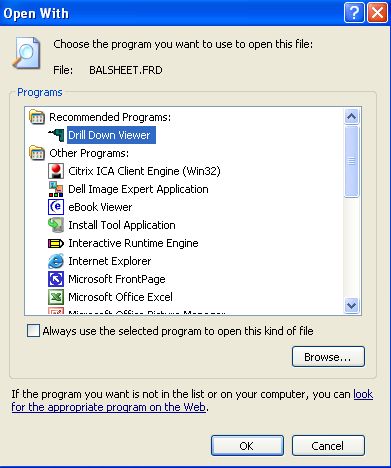This screenshot has height=468, width=391.
Task: Select the eBook Viewer icon
Action: 56,207
